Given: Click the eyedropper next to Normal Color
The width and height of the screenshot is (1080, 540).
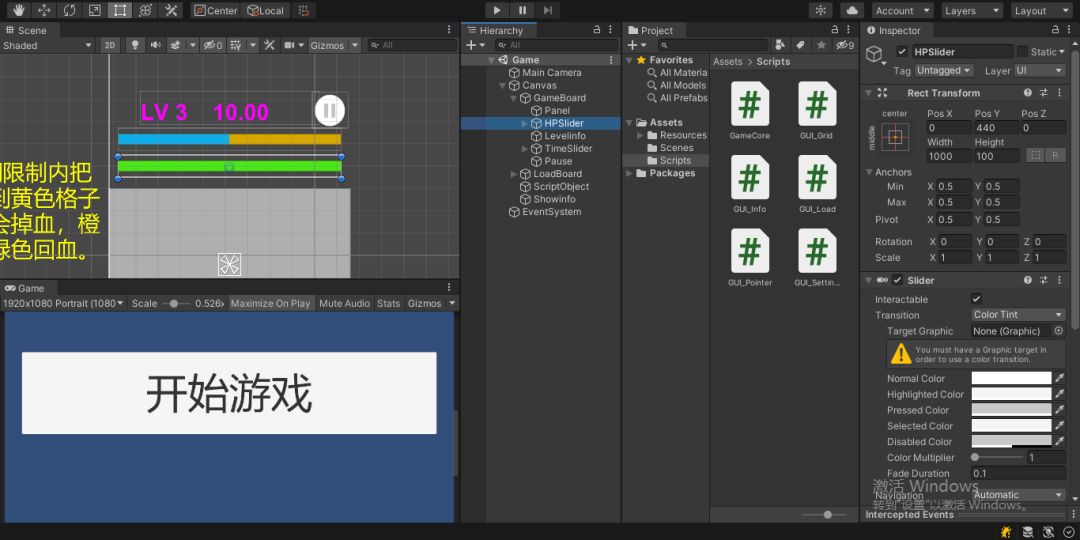Looking at the screenshot, I should [1059, 378].
